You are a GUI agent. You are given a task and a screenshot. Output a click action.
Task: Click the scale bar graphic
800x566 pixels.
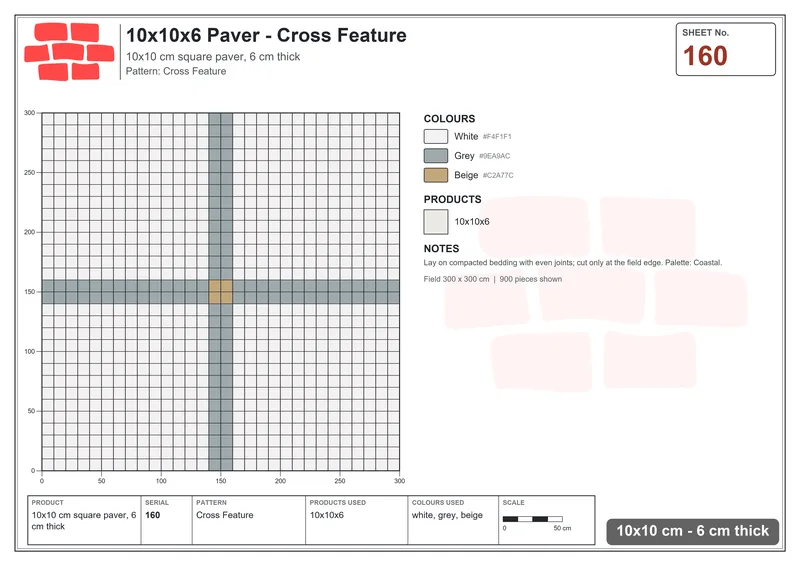pos(533,519)
